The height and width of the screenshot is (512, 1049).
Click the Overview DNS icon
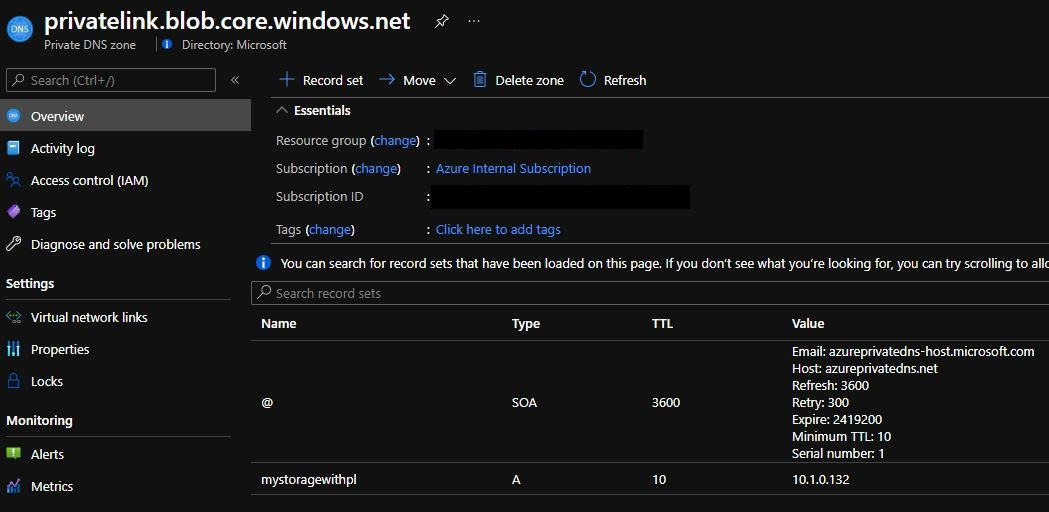[13, 116]
